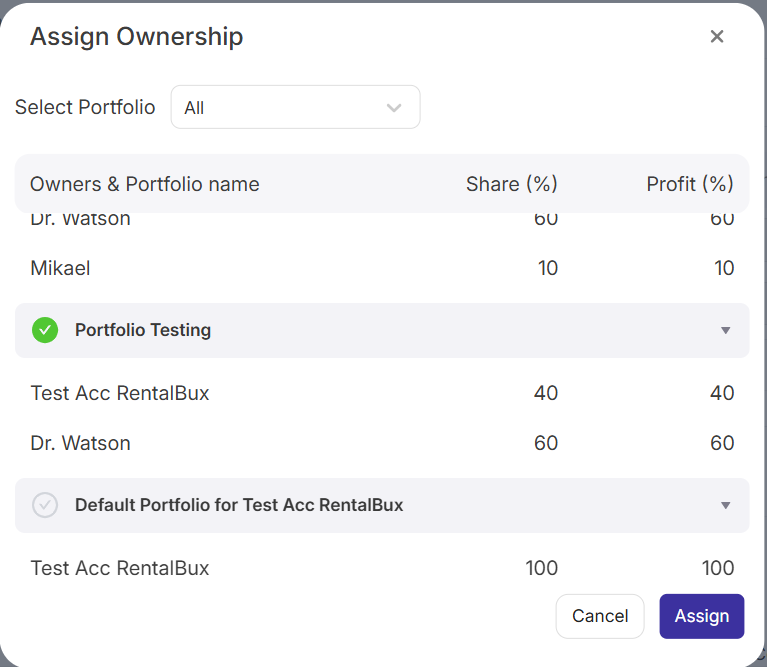Image resolution: width=767 pixels, height=667 pixels.
Task: Click the Cancel button
Action: click(600, 616)
